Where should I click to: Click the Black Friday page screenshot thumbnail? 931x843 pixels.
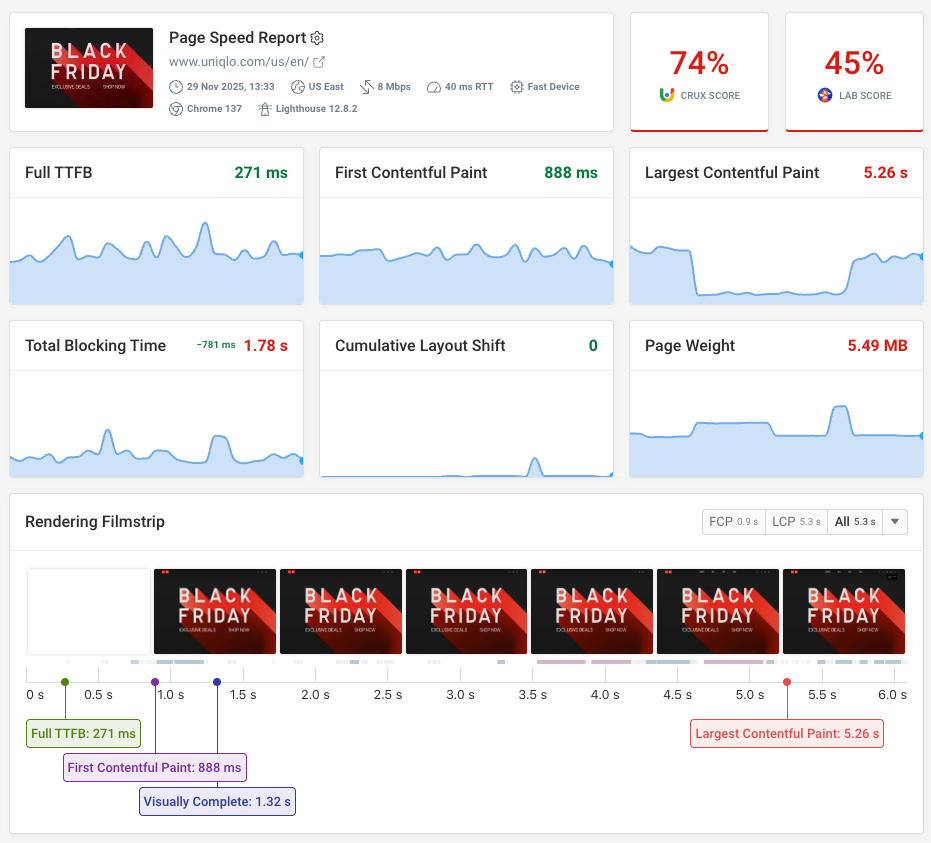89,67
